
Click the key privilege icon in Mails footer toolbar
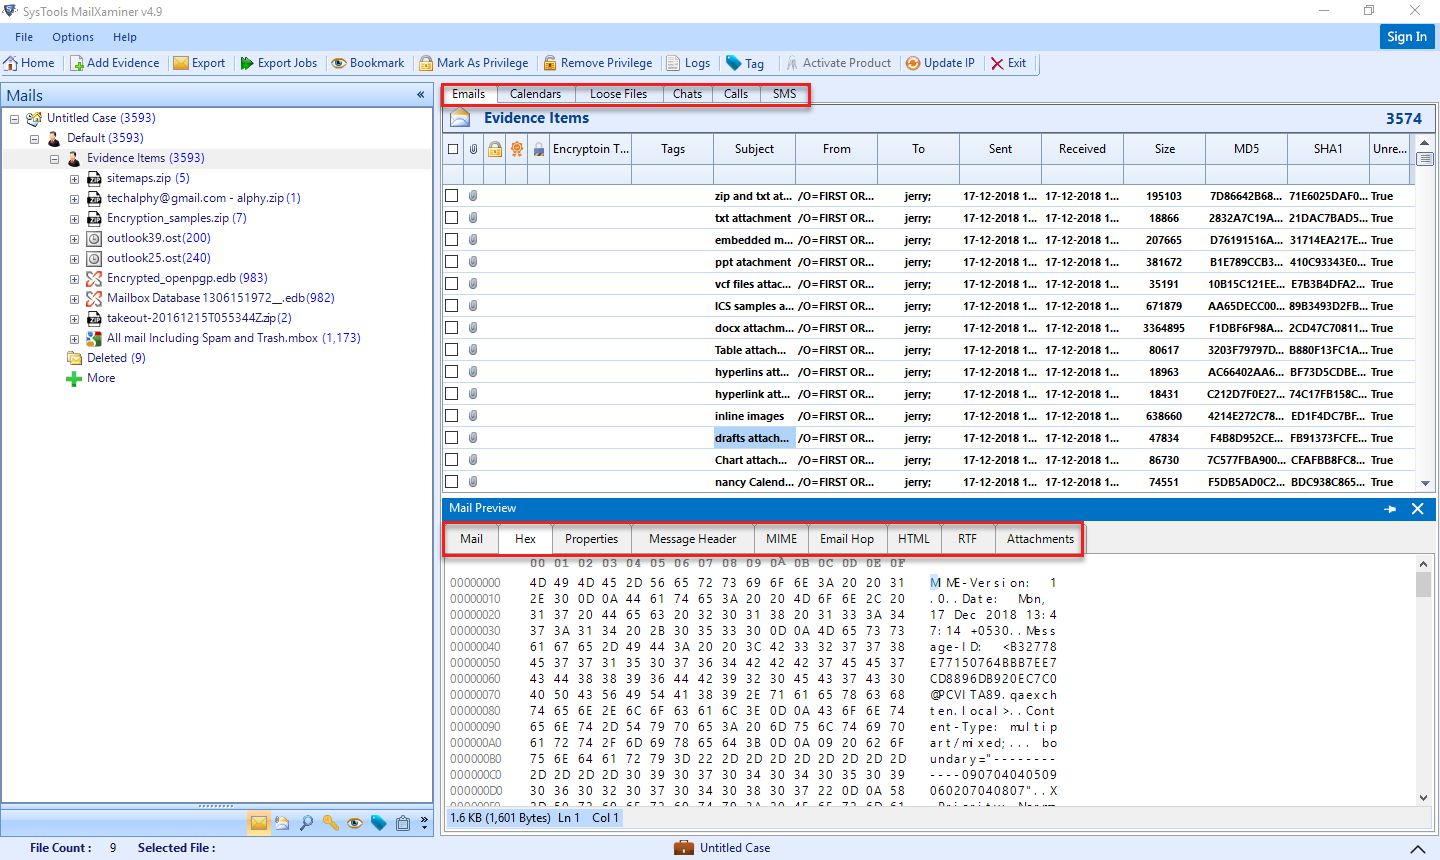tap(330, 823)
